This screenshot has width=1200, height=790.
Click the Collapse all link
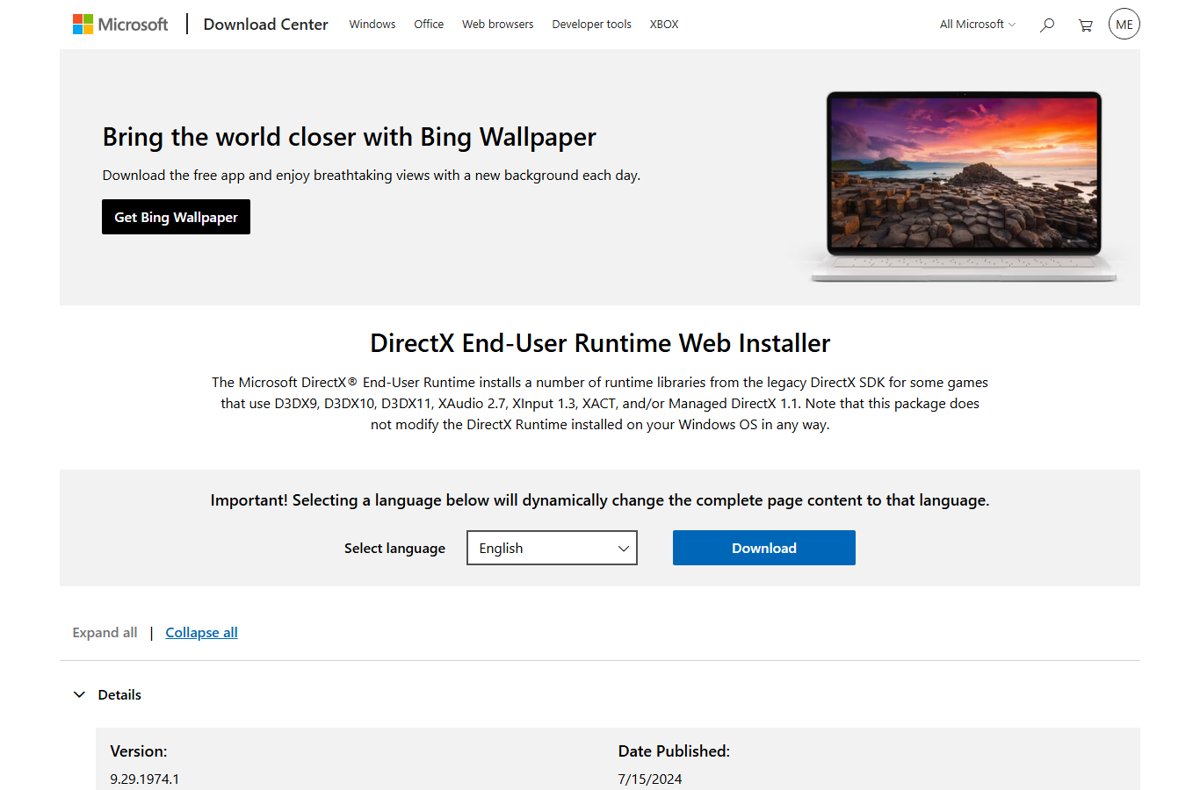pos(201,632)
